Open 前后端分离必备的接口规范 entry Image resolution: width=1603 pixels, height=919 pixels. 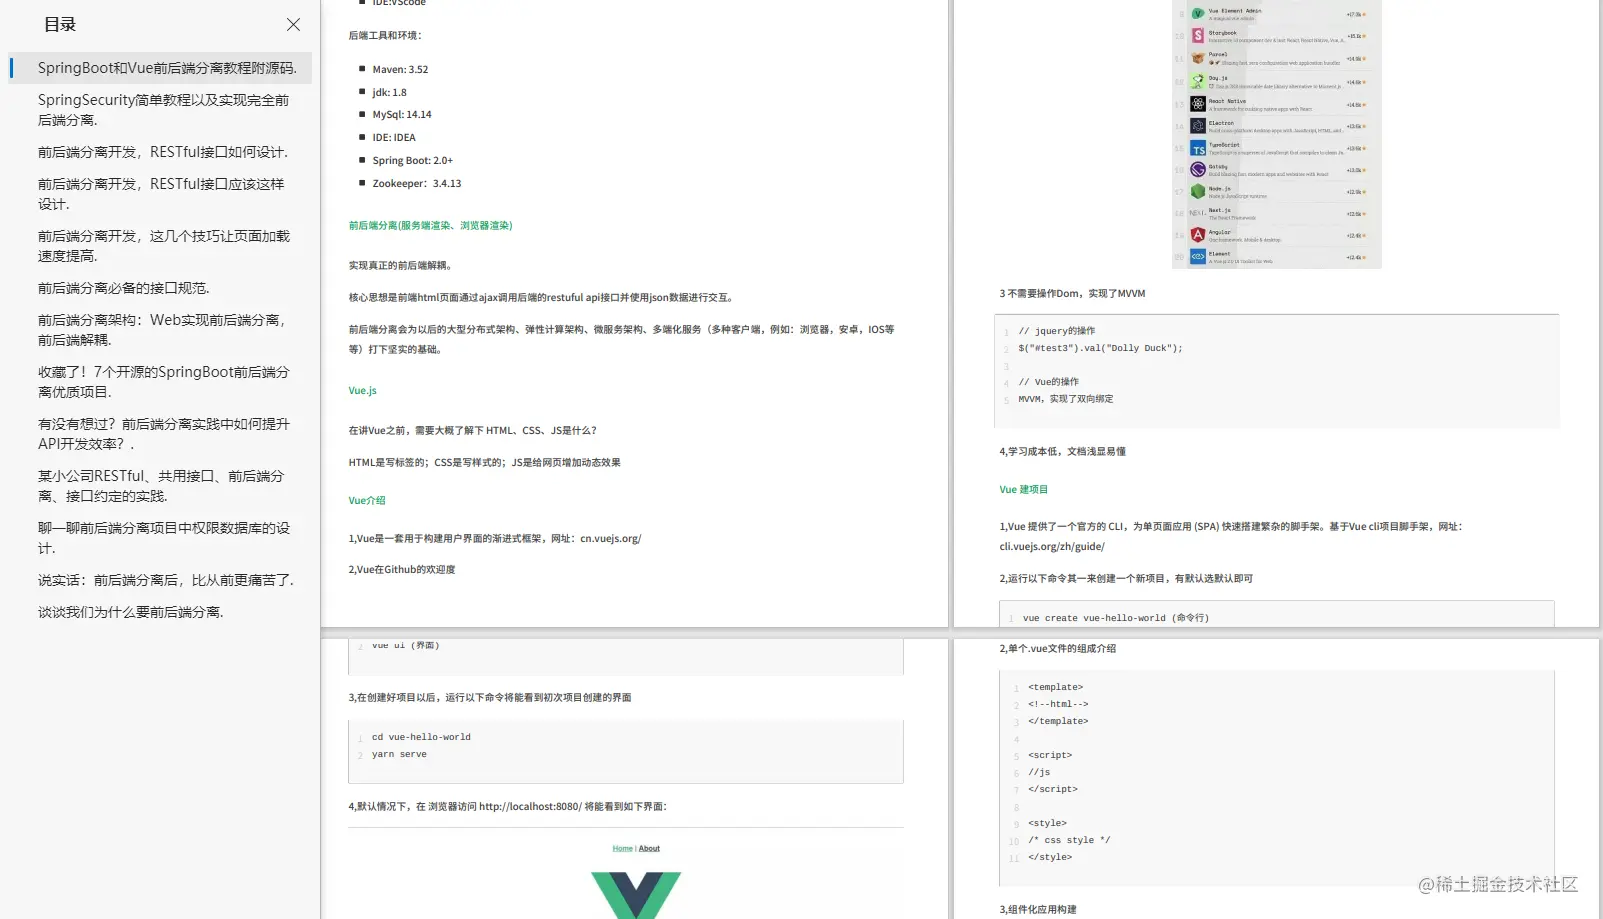click(124, 288)
